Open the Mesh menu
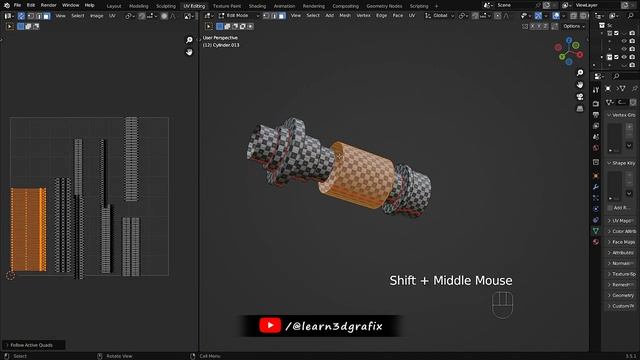The width and height of the screenshot is (640, 360). [345, 16]
